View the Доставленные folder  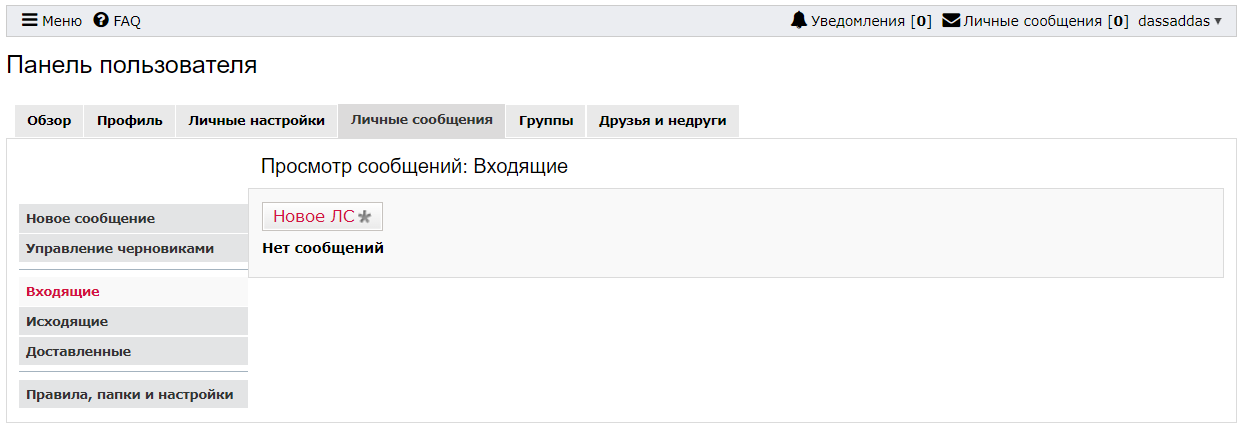[x=78, y=352]
